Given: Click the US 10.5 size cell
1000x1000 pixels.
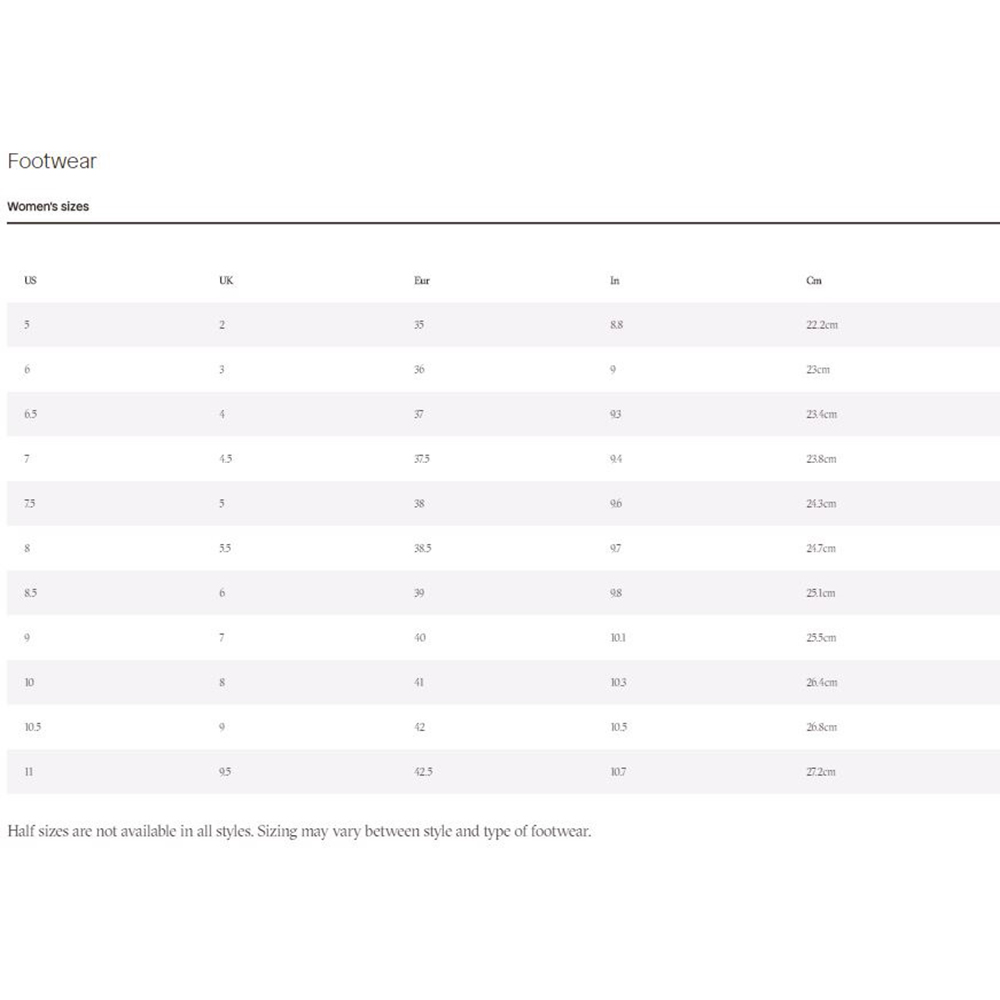Looking at the screenshot, I should tap(33, 726).
